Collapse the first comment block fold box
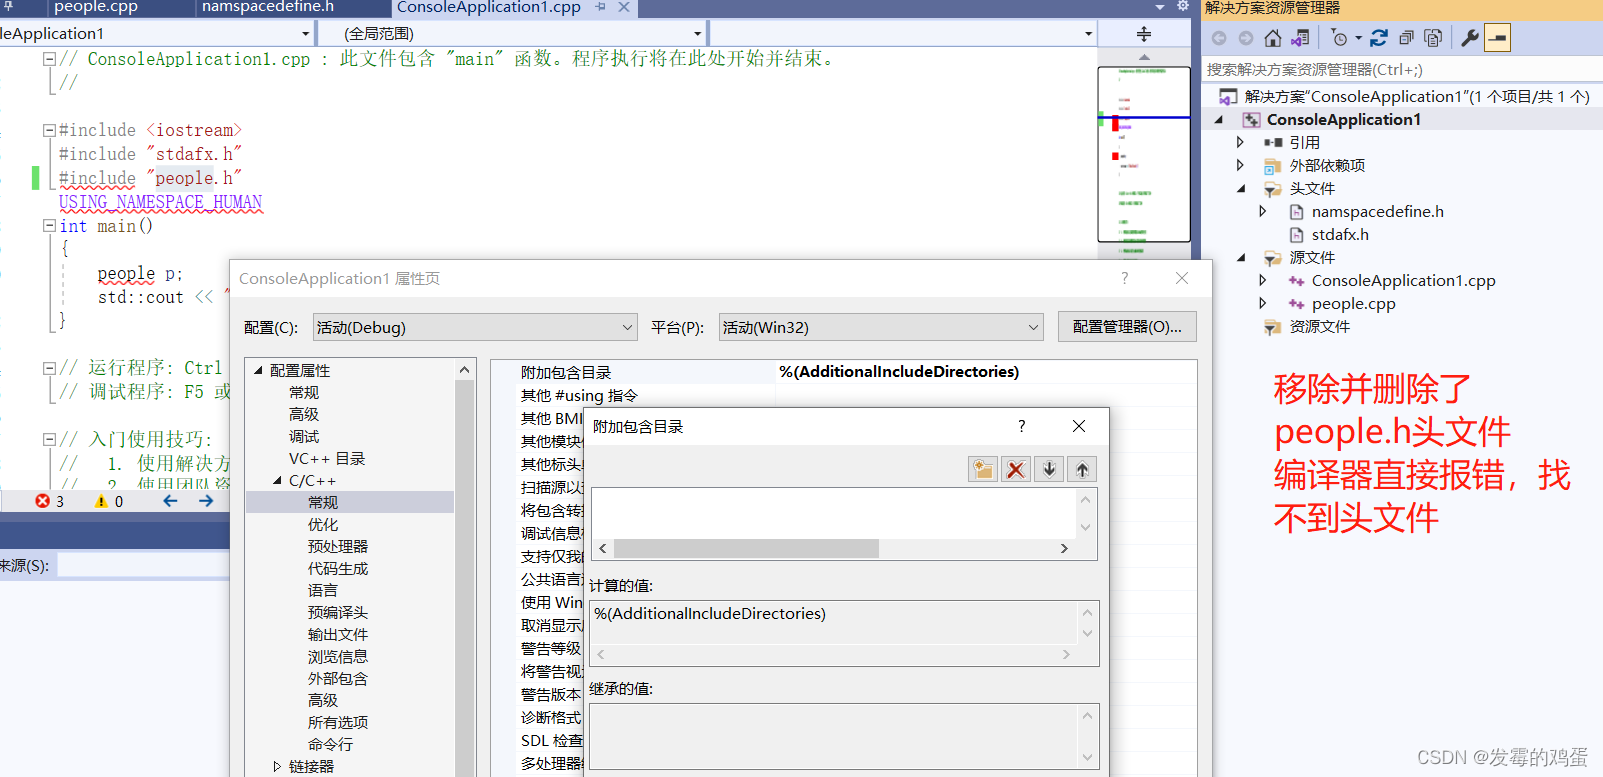Viewport: 1603px width, 777px height. click(49, 59)
